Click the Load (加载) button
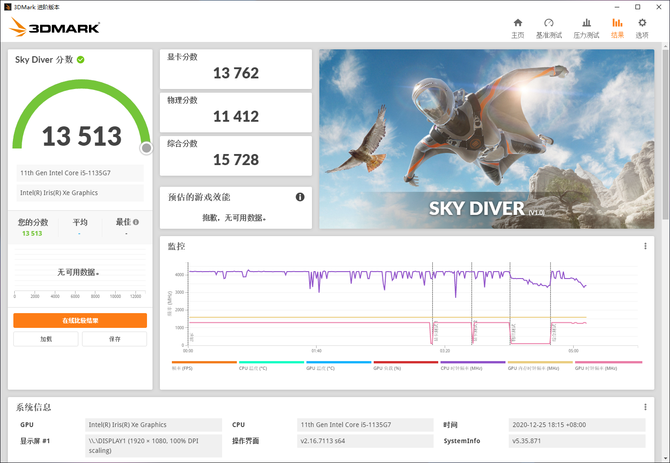 (x=46, y=339)
